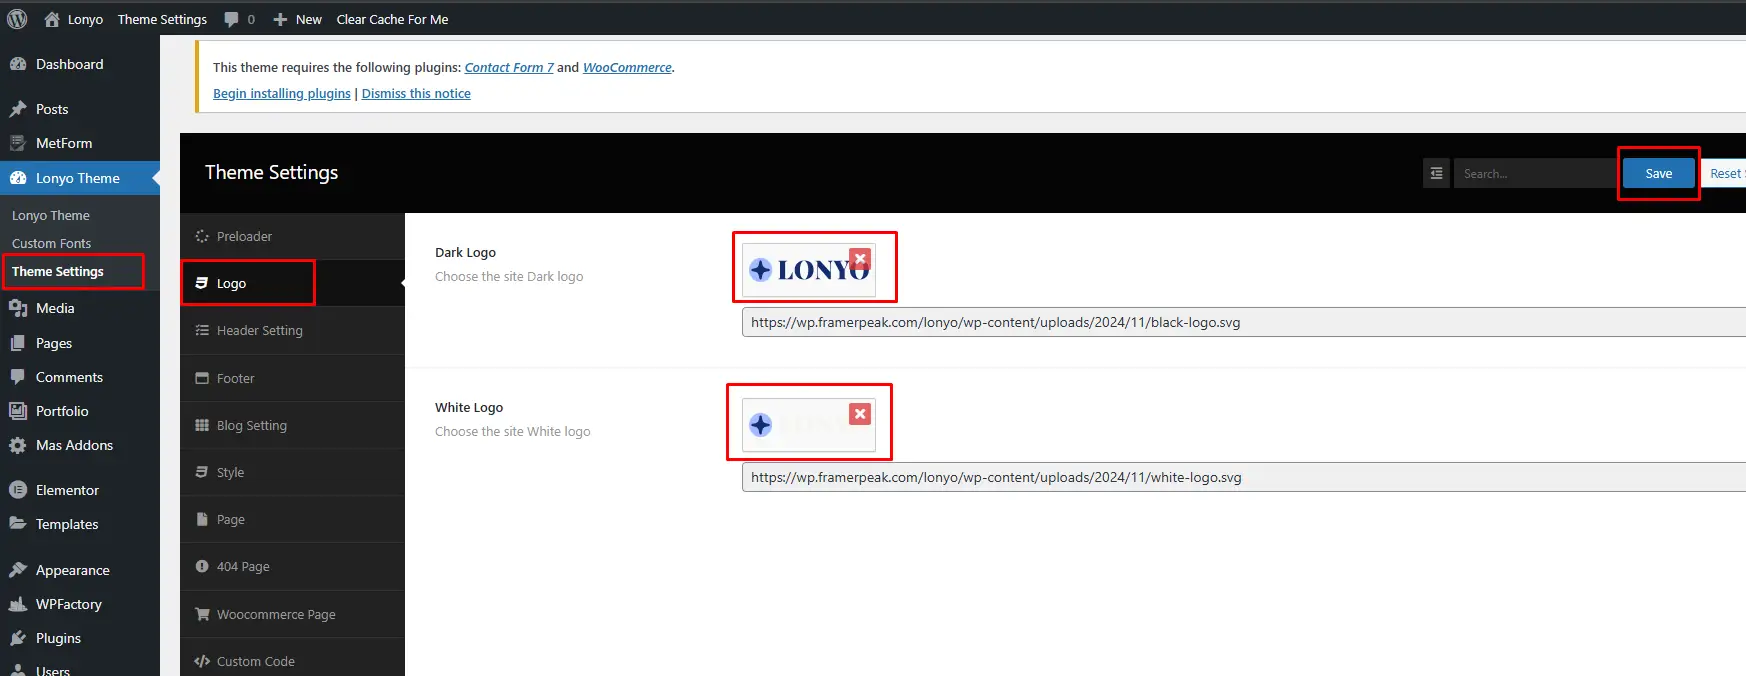The width and height of the screenshot is (1746, 676).
Task: Click the Woocommerce Page cart icon
Action: pos(202,614)
